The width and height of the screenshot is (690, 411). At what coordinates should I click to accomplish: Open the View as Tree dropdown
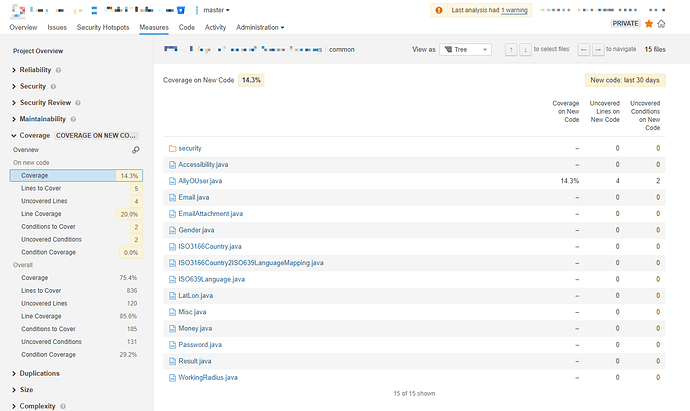coord(468,48)
